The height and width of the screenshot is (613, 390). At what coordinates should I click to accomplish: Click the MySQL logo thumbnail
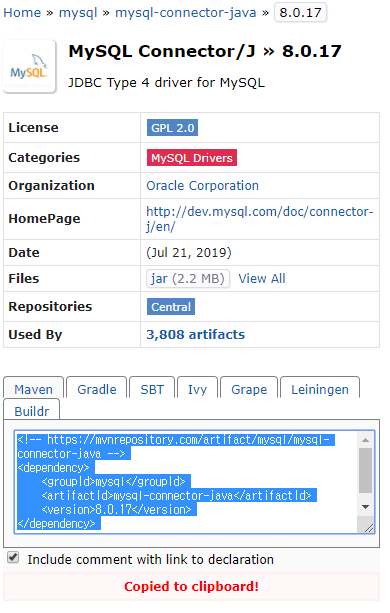[x=30, y=67]
